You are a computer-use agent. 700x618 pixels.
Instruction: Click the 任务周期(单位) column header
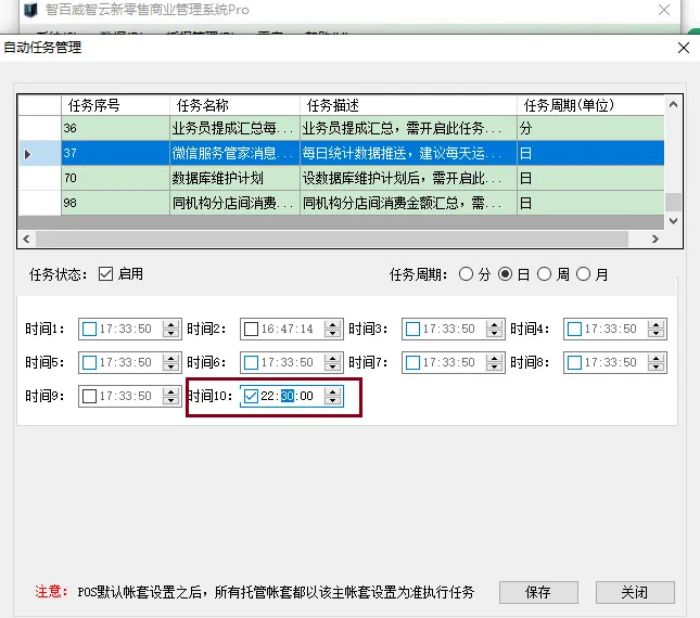pyautogui.click(x=568, y=105)
